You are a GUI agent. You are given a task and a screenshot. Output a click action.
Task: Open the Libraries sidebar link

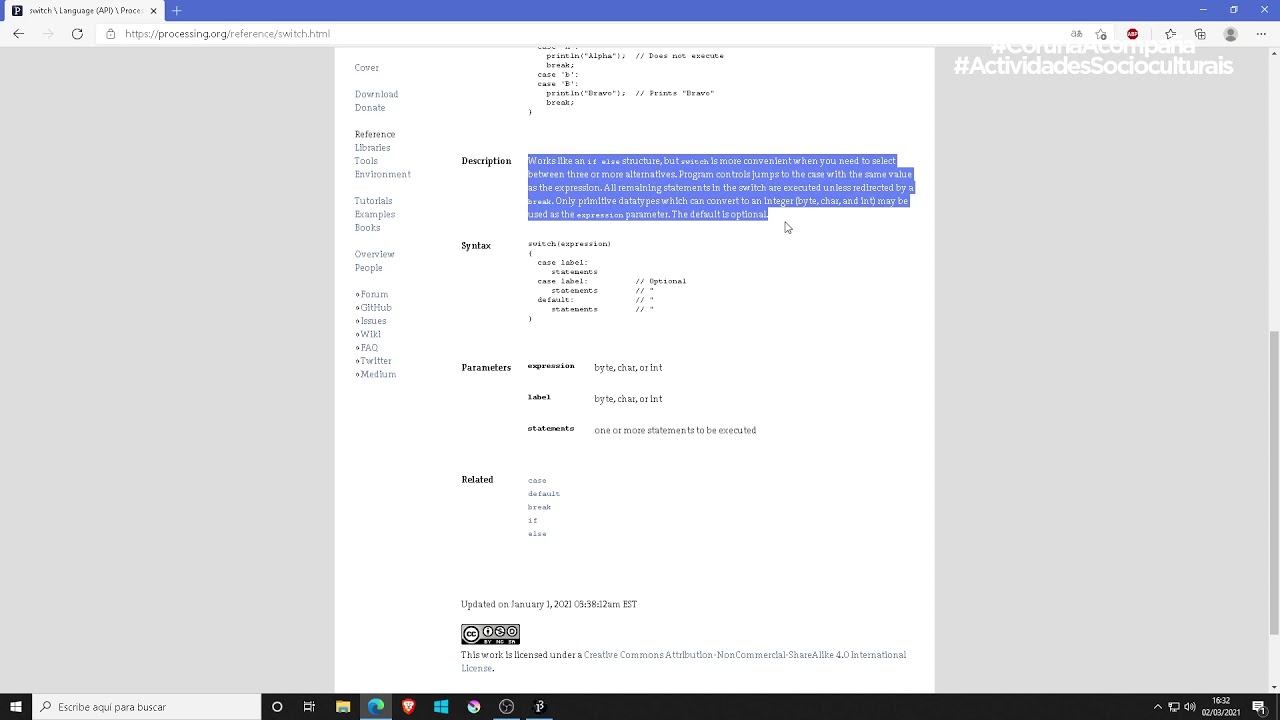point(372,148)
